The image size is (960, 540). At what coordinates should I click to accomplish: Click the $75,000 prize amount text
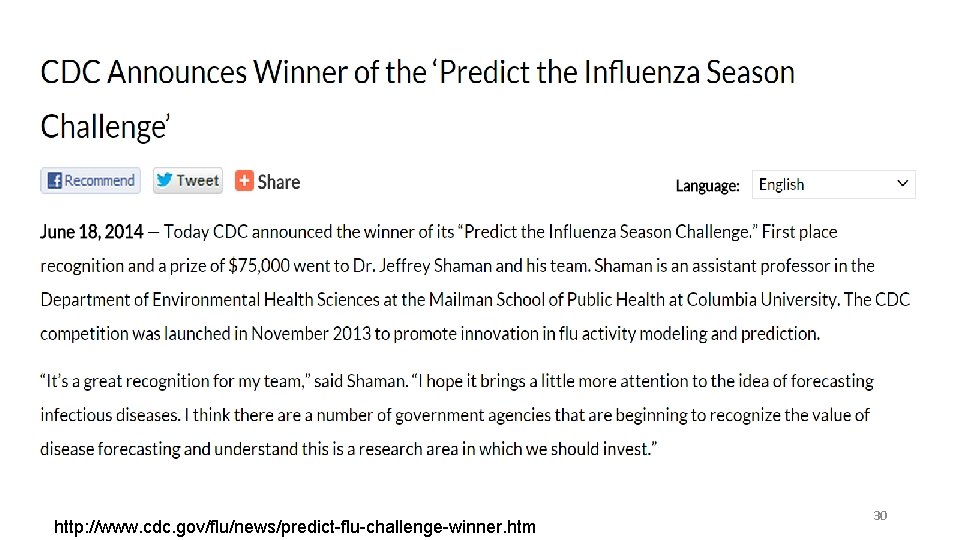click(259, 266)
